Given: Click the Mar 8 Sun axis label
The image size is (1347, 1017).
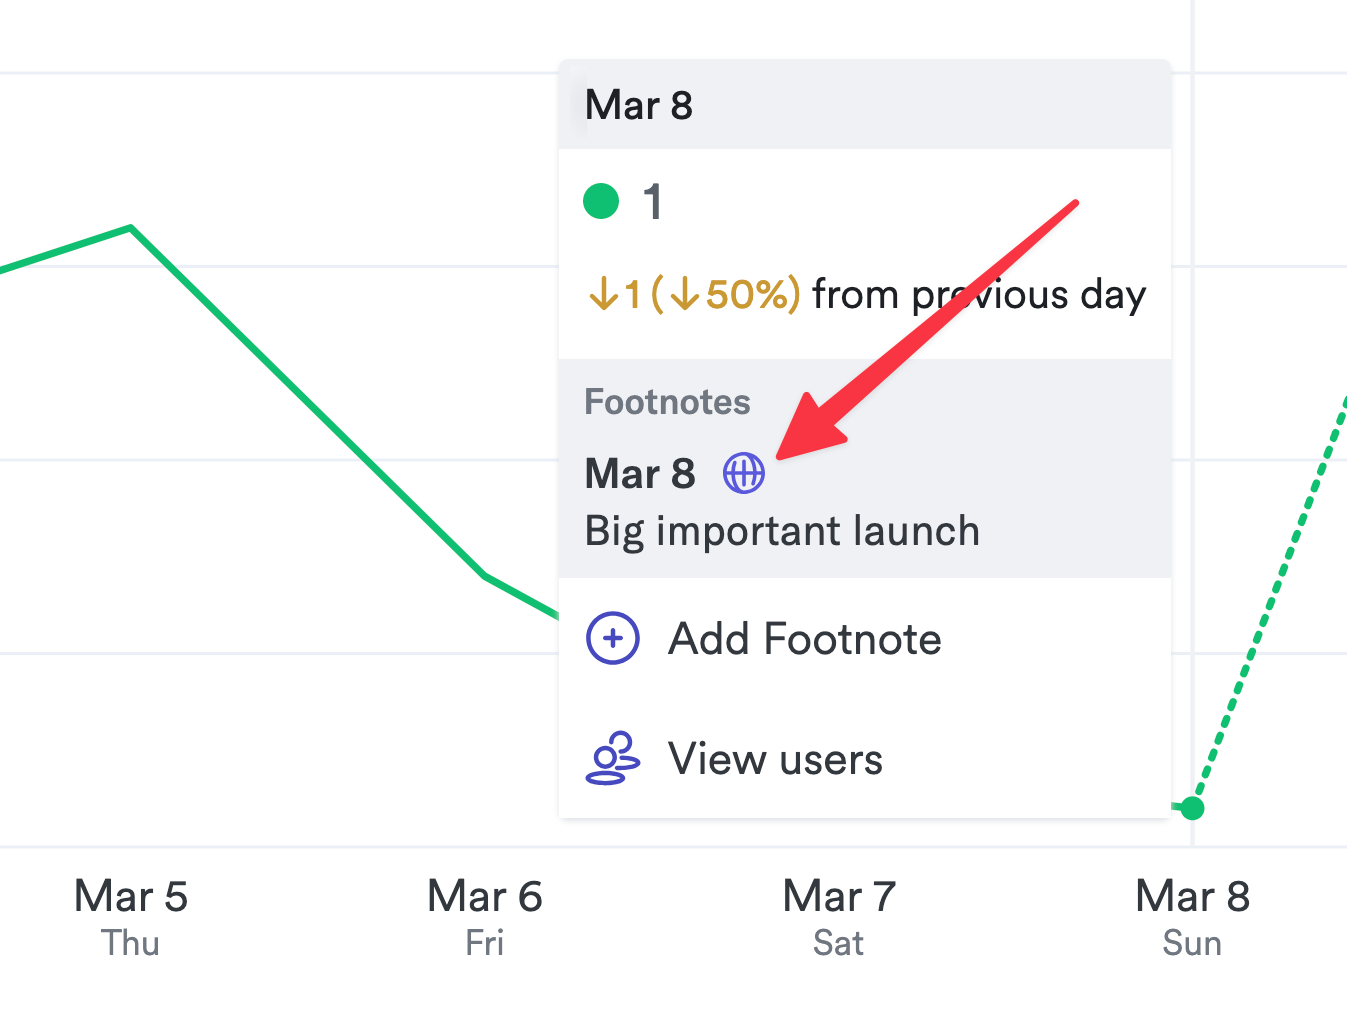Looking at the screenshot, I should pos(1192,915).
